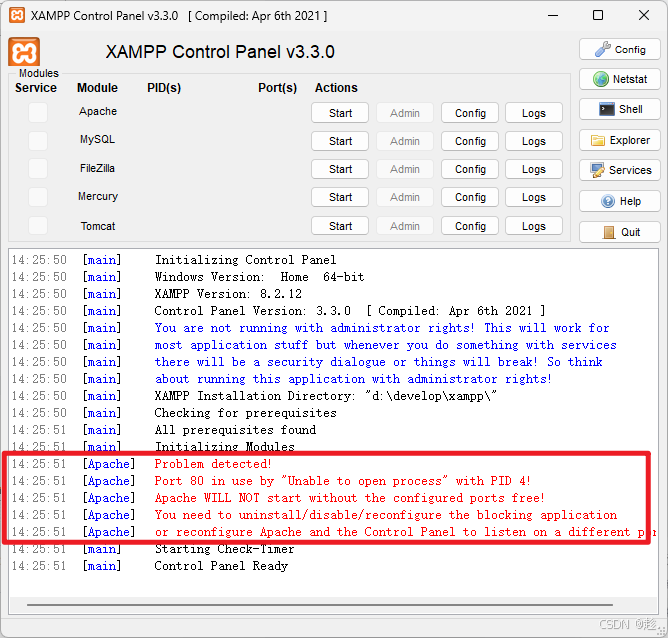
Task: Click the 'You need to uninstall/disable' log line
Action: click(x=386, y=515)
